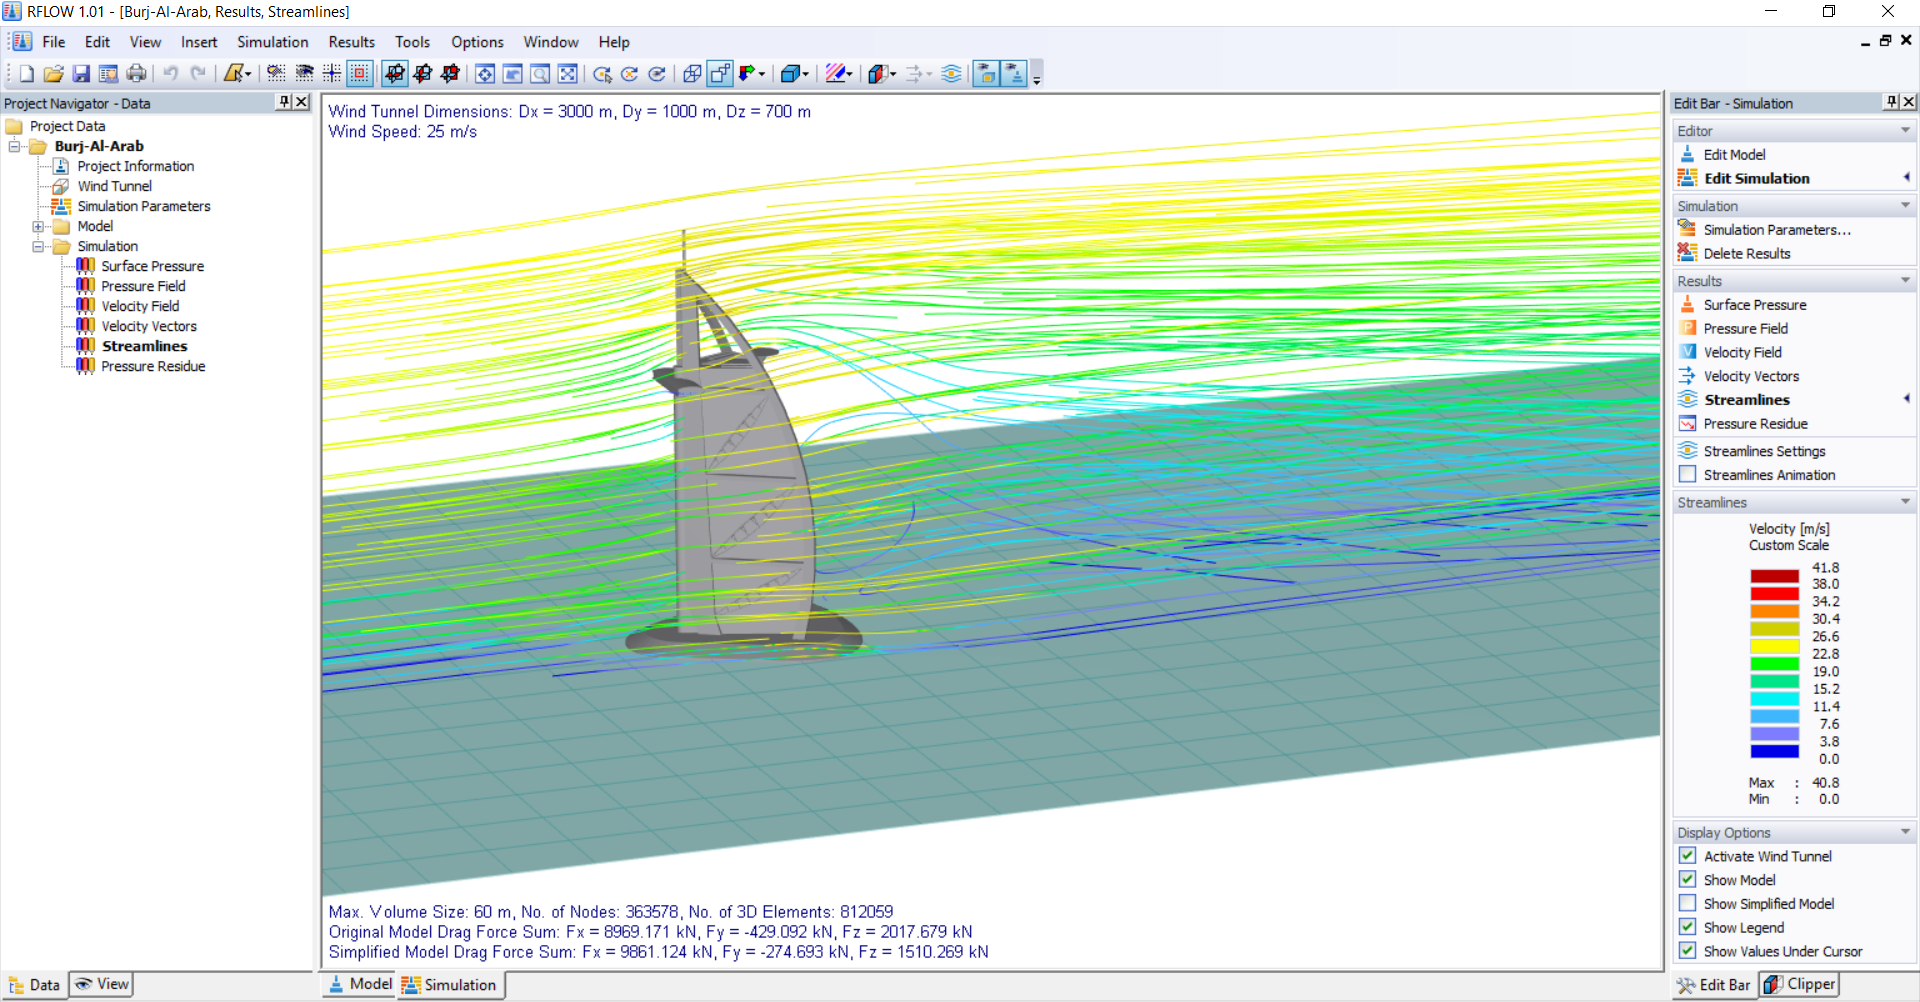Click the Save disk icon
Screen dimensions: 1920x1002
[81, 74]
